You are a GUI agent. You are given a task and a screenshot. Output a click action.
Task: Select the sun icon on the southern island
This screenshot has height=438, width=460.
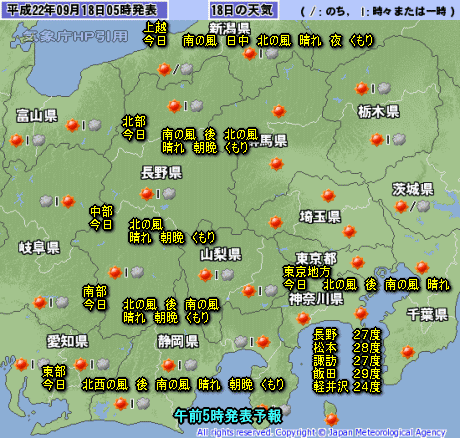click(332, 419)
